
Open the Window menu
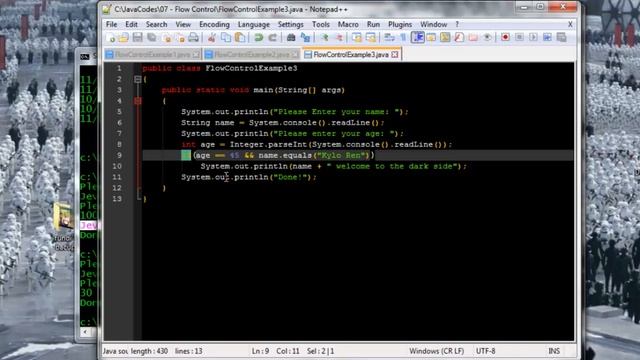click(433, 24)
